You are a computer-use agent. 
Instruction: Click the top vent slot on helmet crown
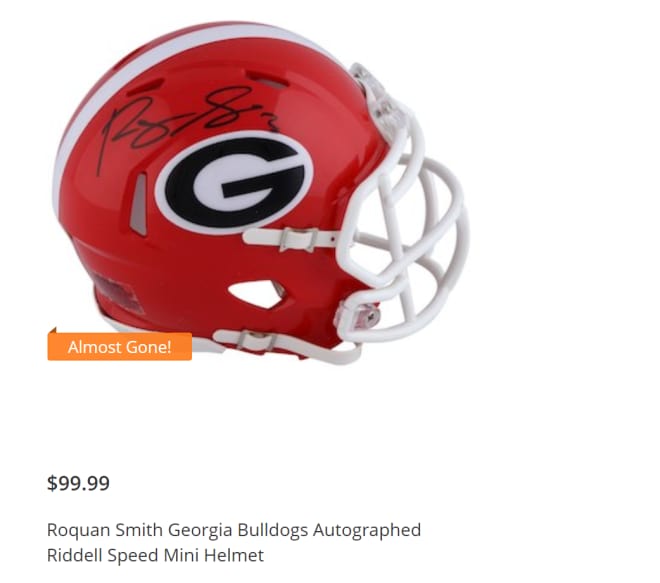267,80
